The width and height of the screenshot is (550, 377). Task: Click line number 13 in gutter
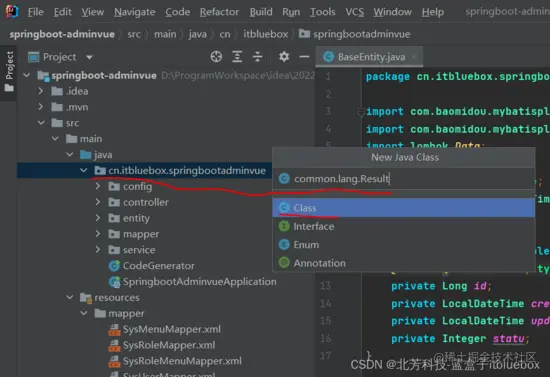pyautogui.click(x=325, y=286)
